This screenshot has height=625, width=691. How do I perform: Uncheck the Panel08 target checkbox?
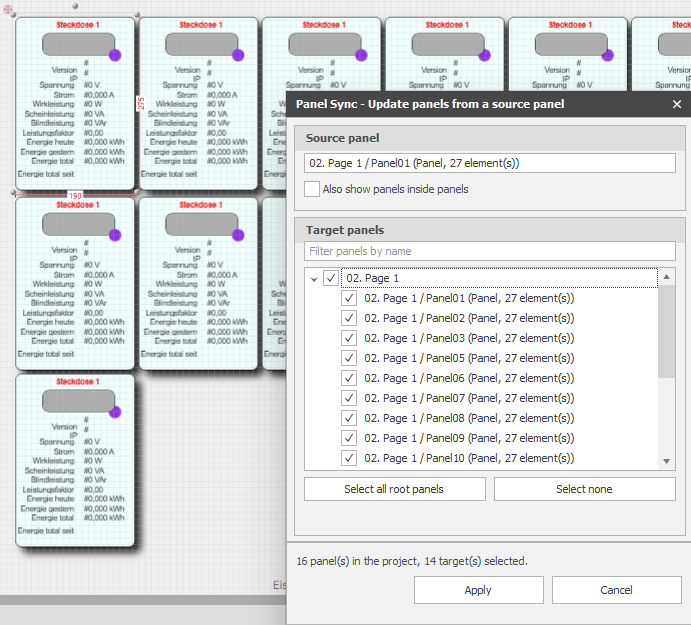click(x=349, y=418)
